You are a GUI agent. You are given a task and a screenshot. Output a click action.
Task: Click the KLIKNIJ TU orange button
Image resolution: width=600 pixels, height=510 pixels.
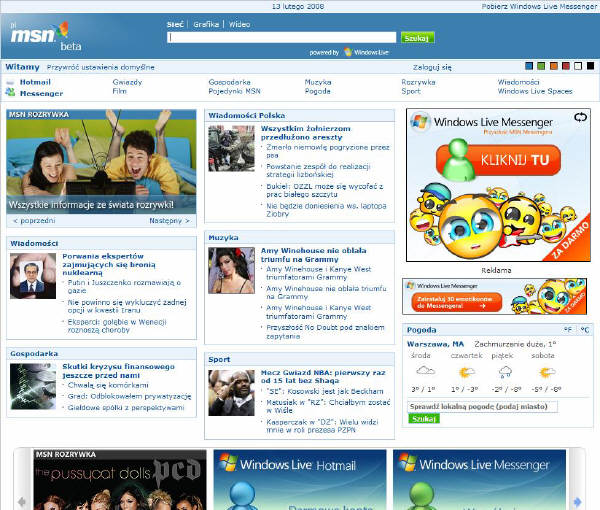tap(499, 160)
